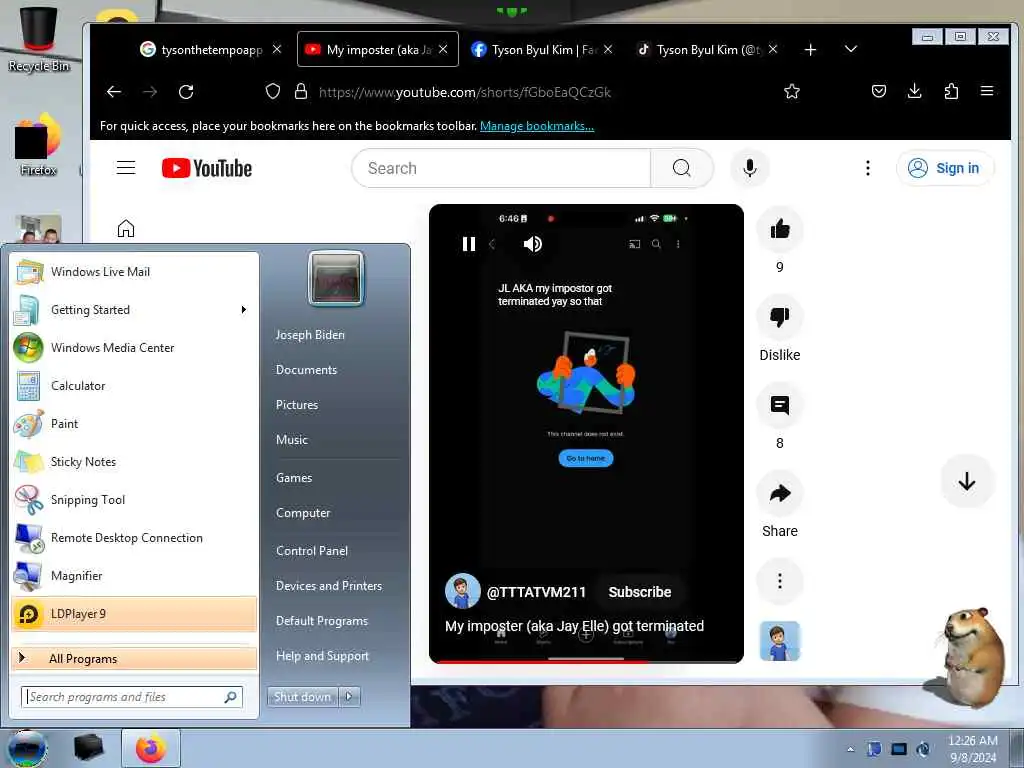
Task: Open the Firefox hamburger application menu
Action: tap(987, 91)
